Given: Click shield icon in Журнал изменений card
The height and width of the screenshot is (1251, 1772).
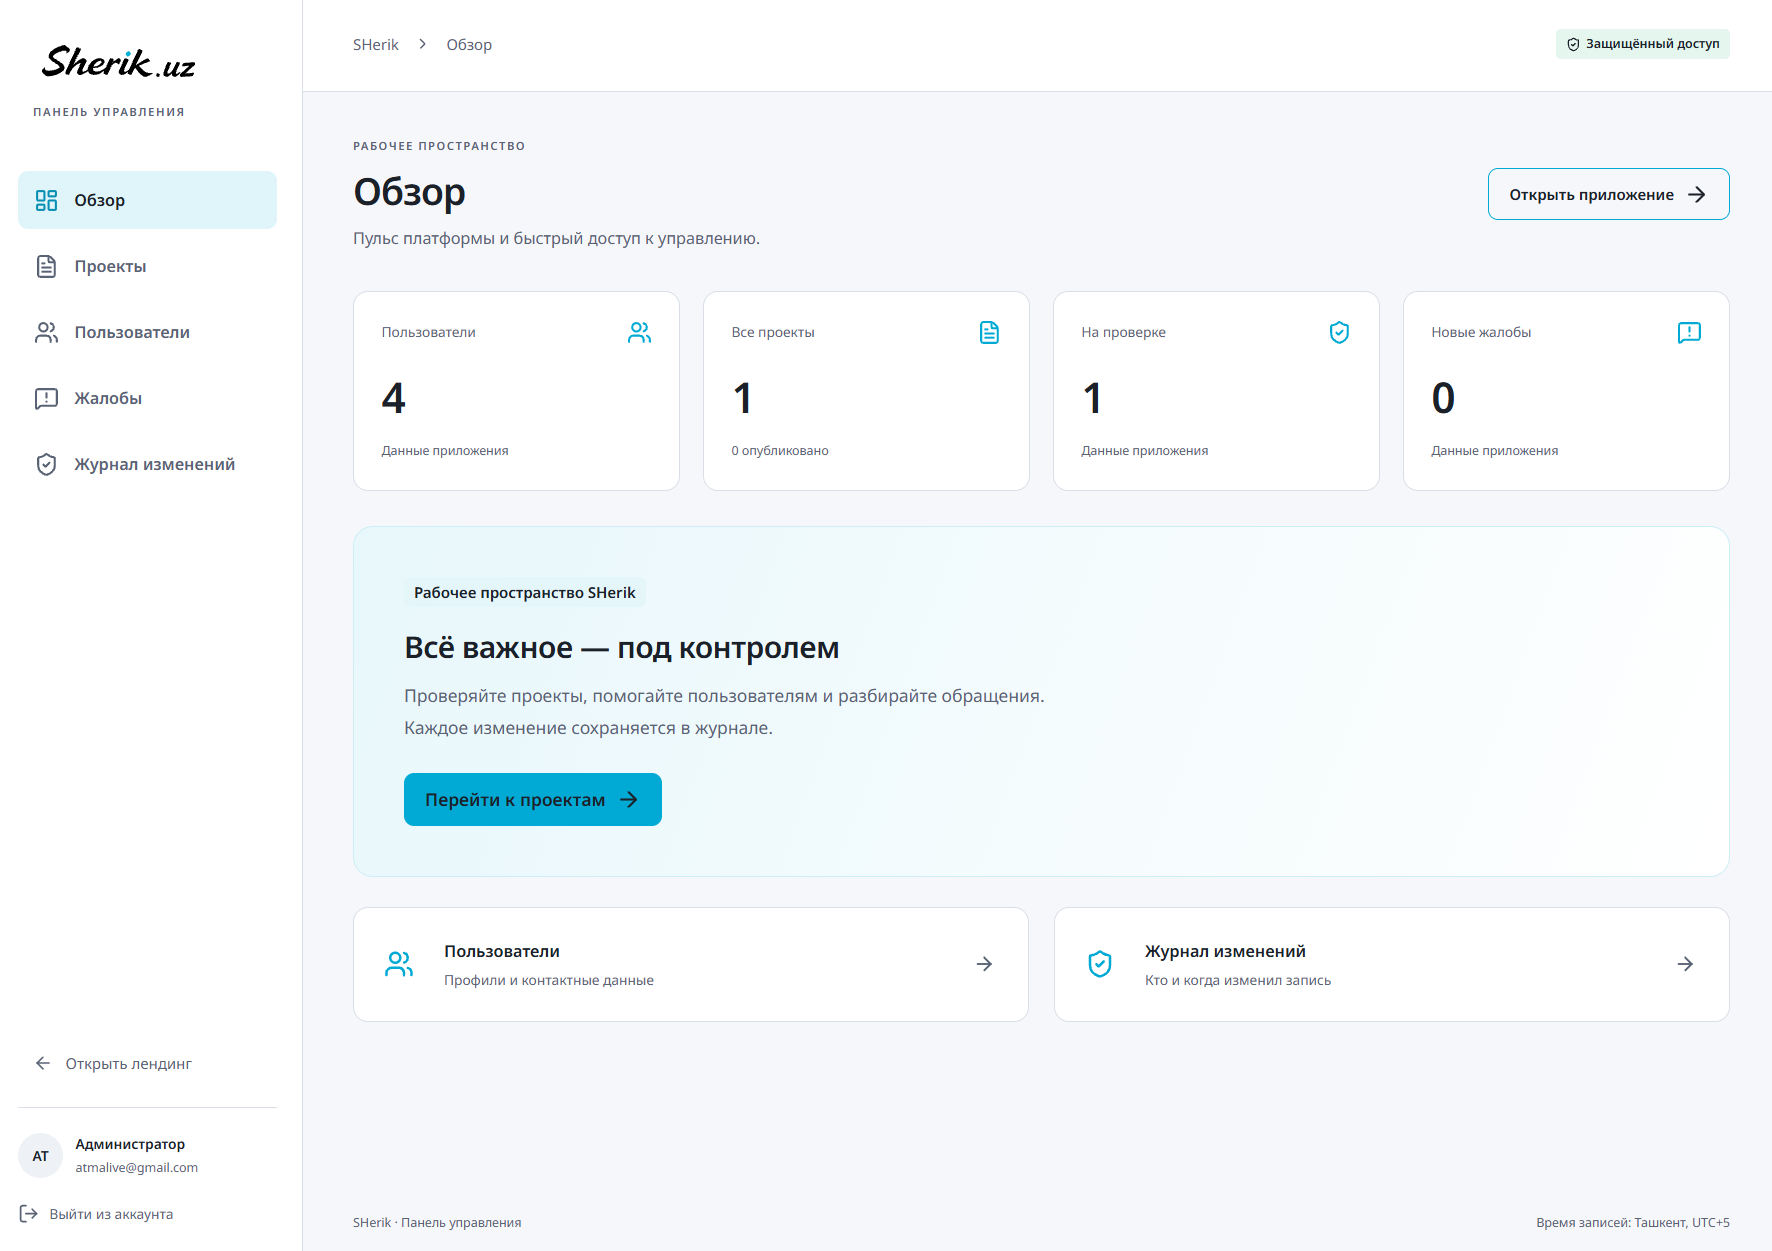Looking at the screenshot, I should tap(1100, 964).
